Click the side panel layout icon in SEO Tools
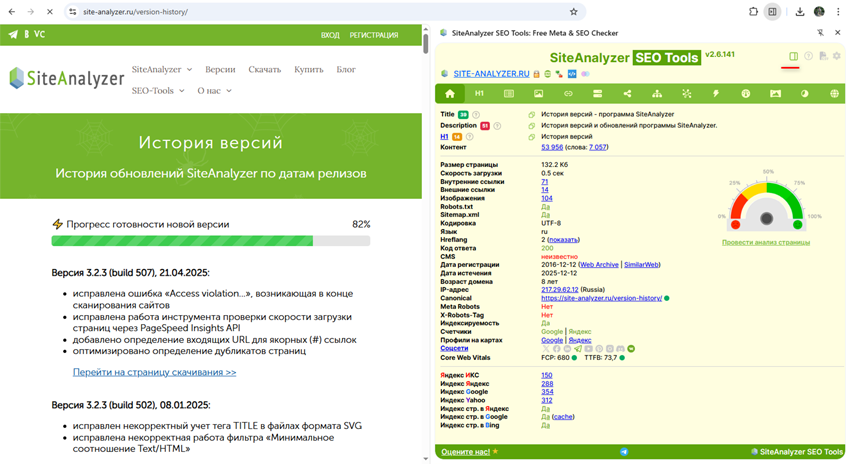850x464 pixels. [794, 56]
